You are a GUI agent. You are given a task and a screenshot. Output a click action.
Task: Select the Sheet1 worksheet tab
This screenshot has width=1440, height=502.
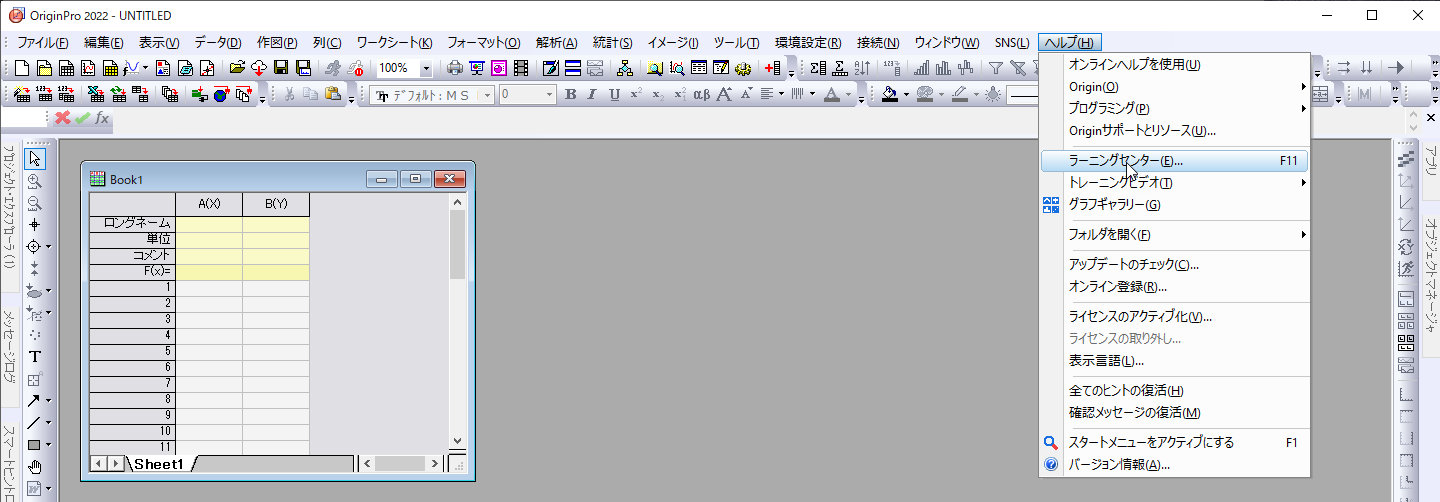[x=159, y=464]
